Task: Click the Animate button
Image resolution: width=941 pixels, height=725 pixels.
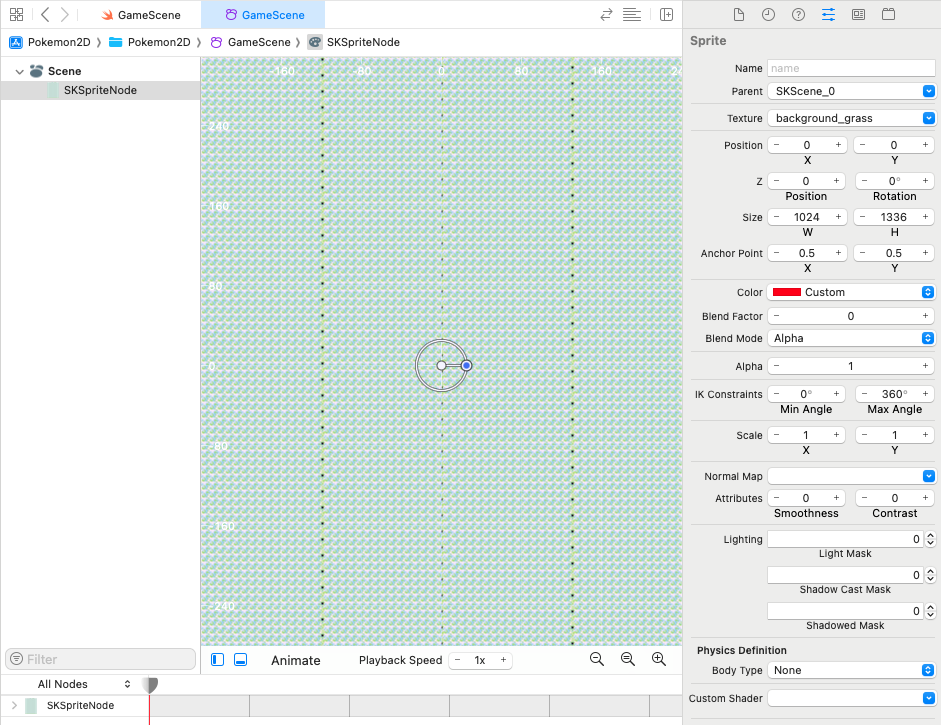Action: pyautogui.click(x=295, y=660)
